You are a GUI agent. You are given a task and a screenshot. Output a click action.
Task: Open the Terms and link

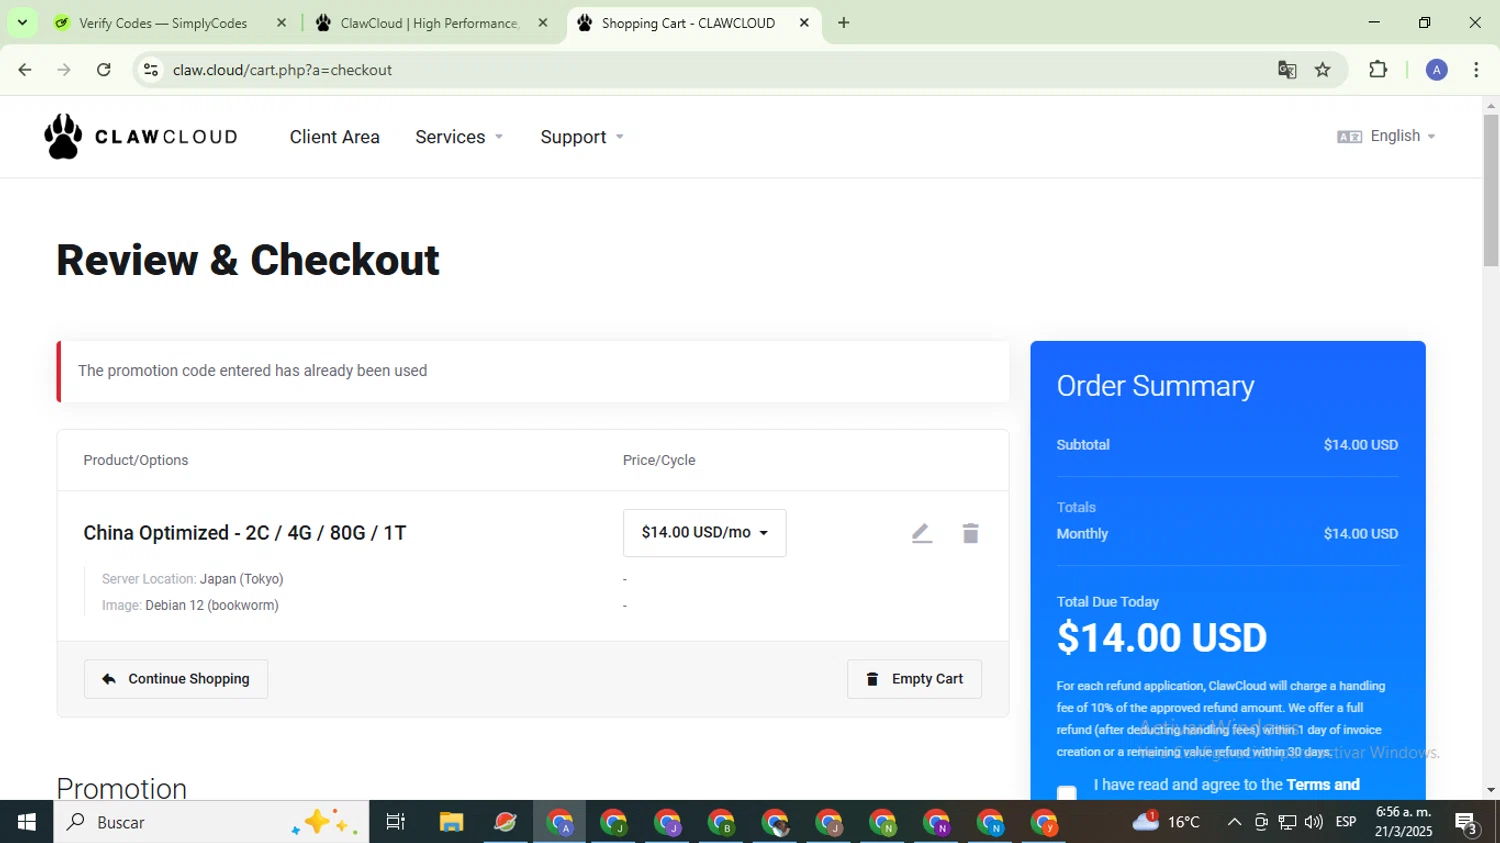click(1323, 785)
